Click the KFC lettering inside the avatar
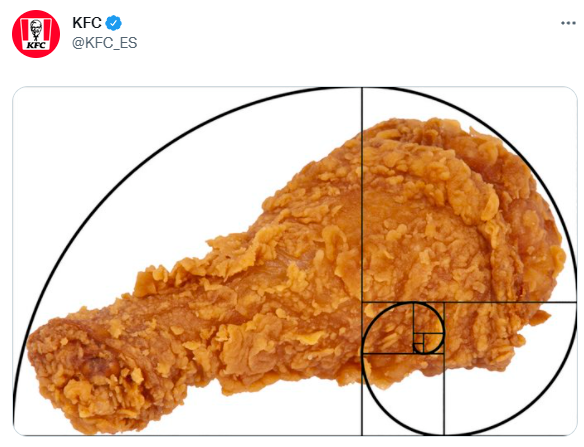 pos(36,45)
